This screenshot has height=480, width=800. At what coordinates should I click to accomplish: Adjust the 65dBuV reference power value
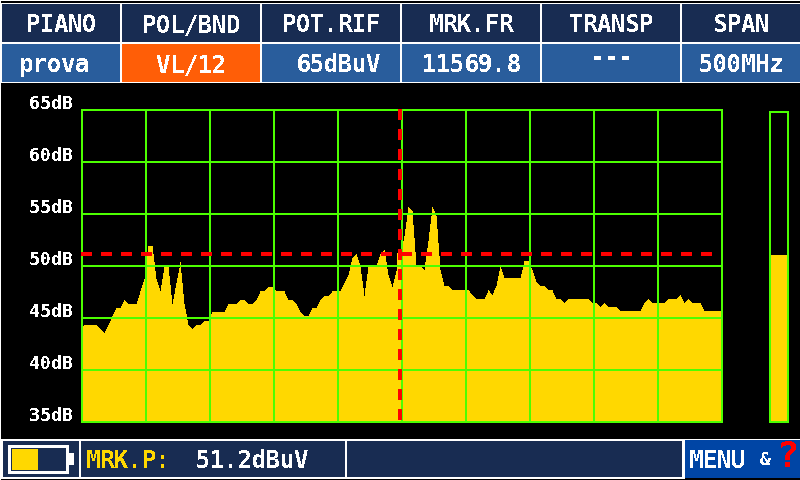(331, 63)
